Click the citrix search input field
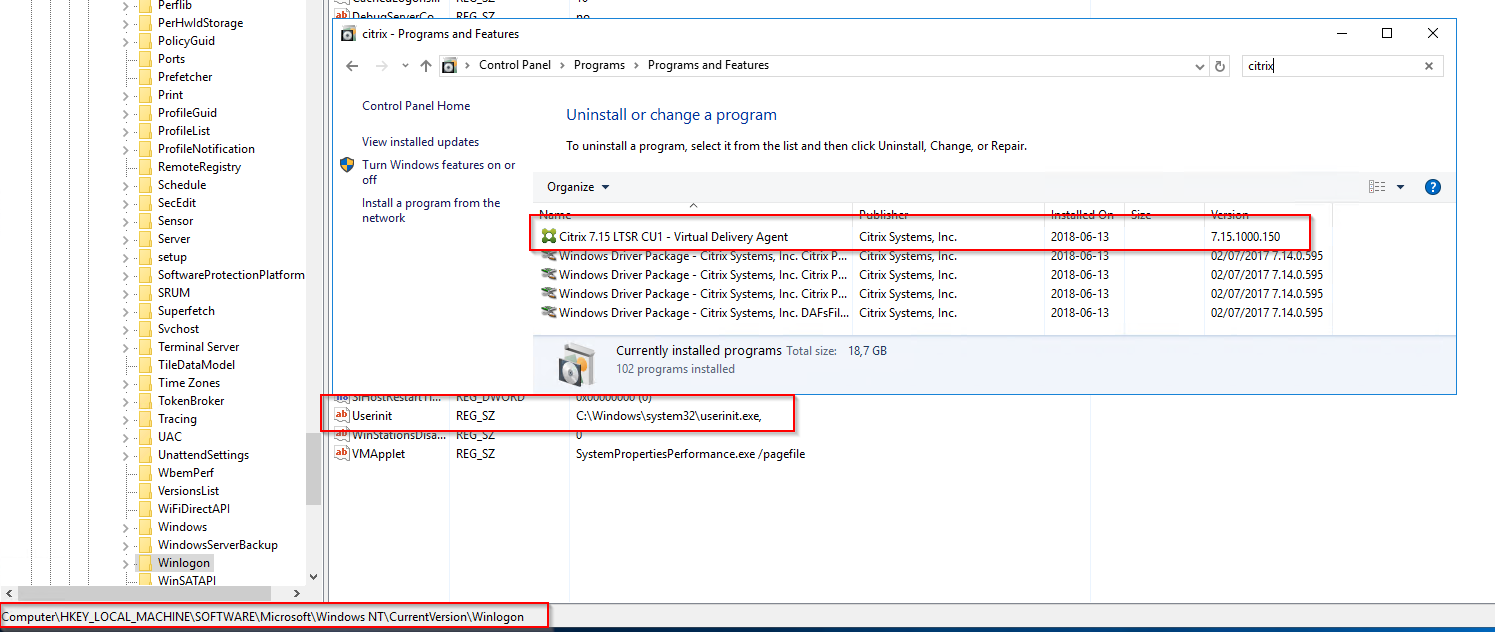This screenshot has width=1495, height=632. click(x=1330, y=66)
